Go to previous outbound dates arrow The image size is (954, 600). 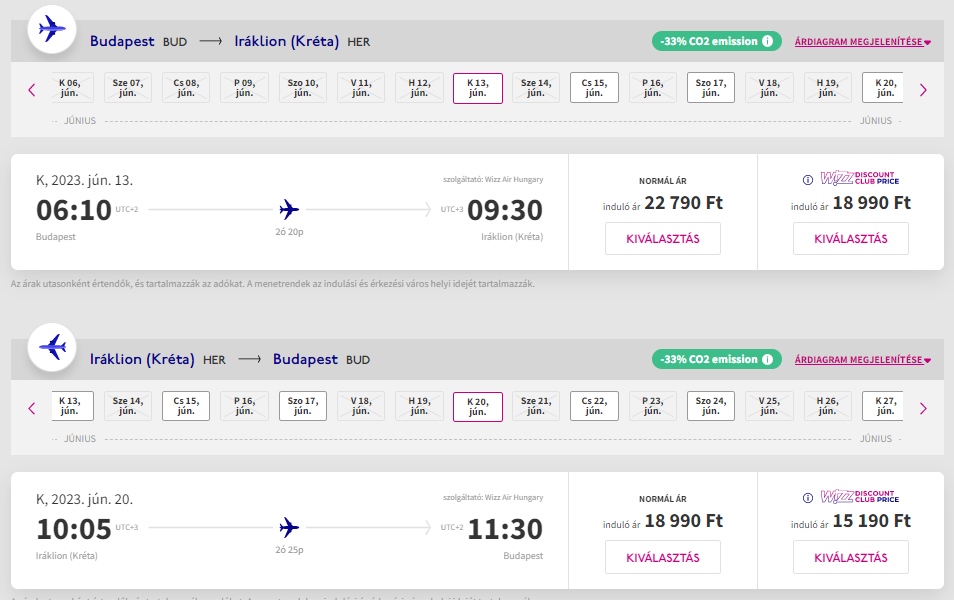click(32, 90)
